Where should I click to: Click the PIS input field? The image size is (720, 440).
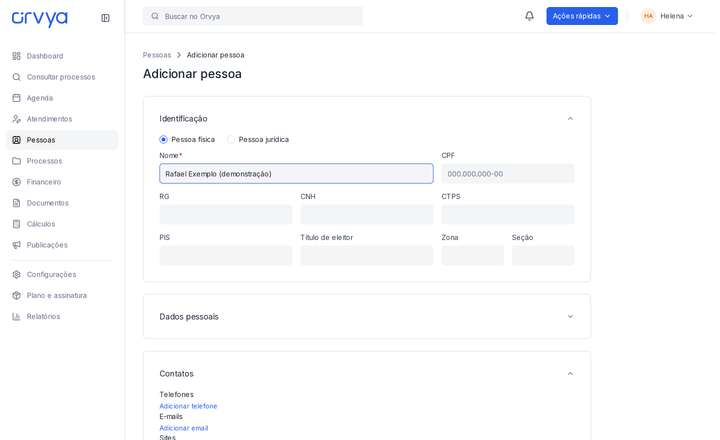226,255
